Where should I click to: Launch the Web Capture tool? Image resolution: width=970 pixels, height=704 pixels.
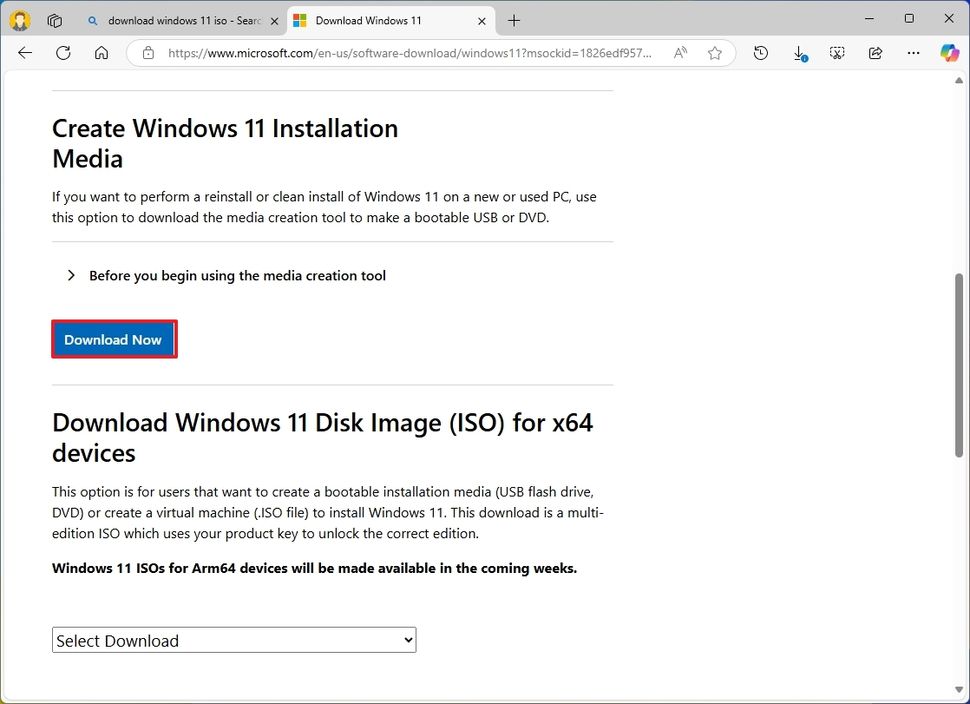pyautogui.click(x=837, y=53)
